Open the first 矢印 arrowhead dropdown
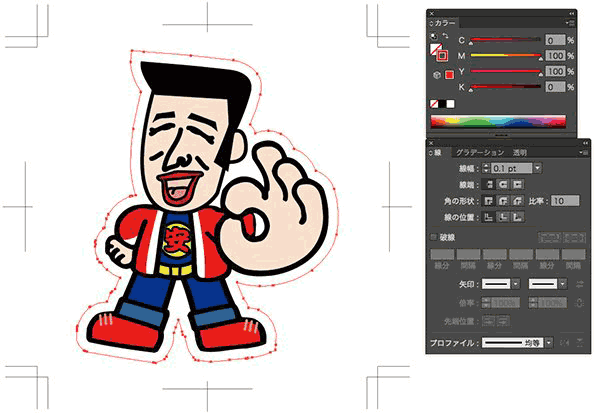600x413 pixels. 518,285
